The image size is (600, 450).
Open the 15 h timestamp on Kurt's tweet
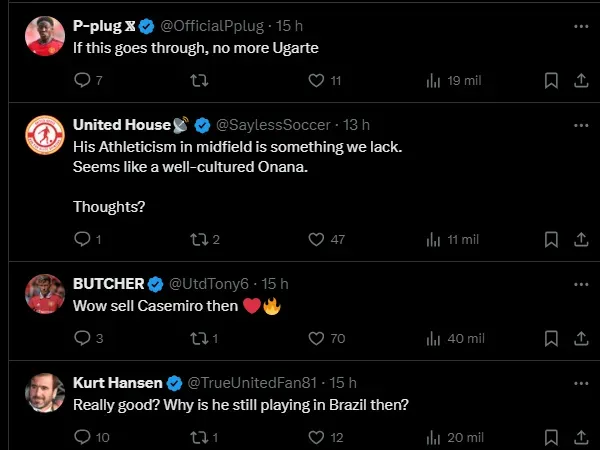[x=343, y=383]
